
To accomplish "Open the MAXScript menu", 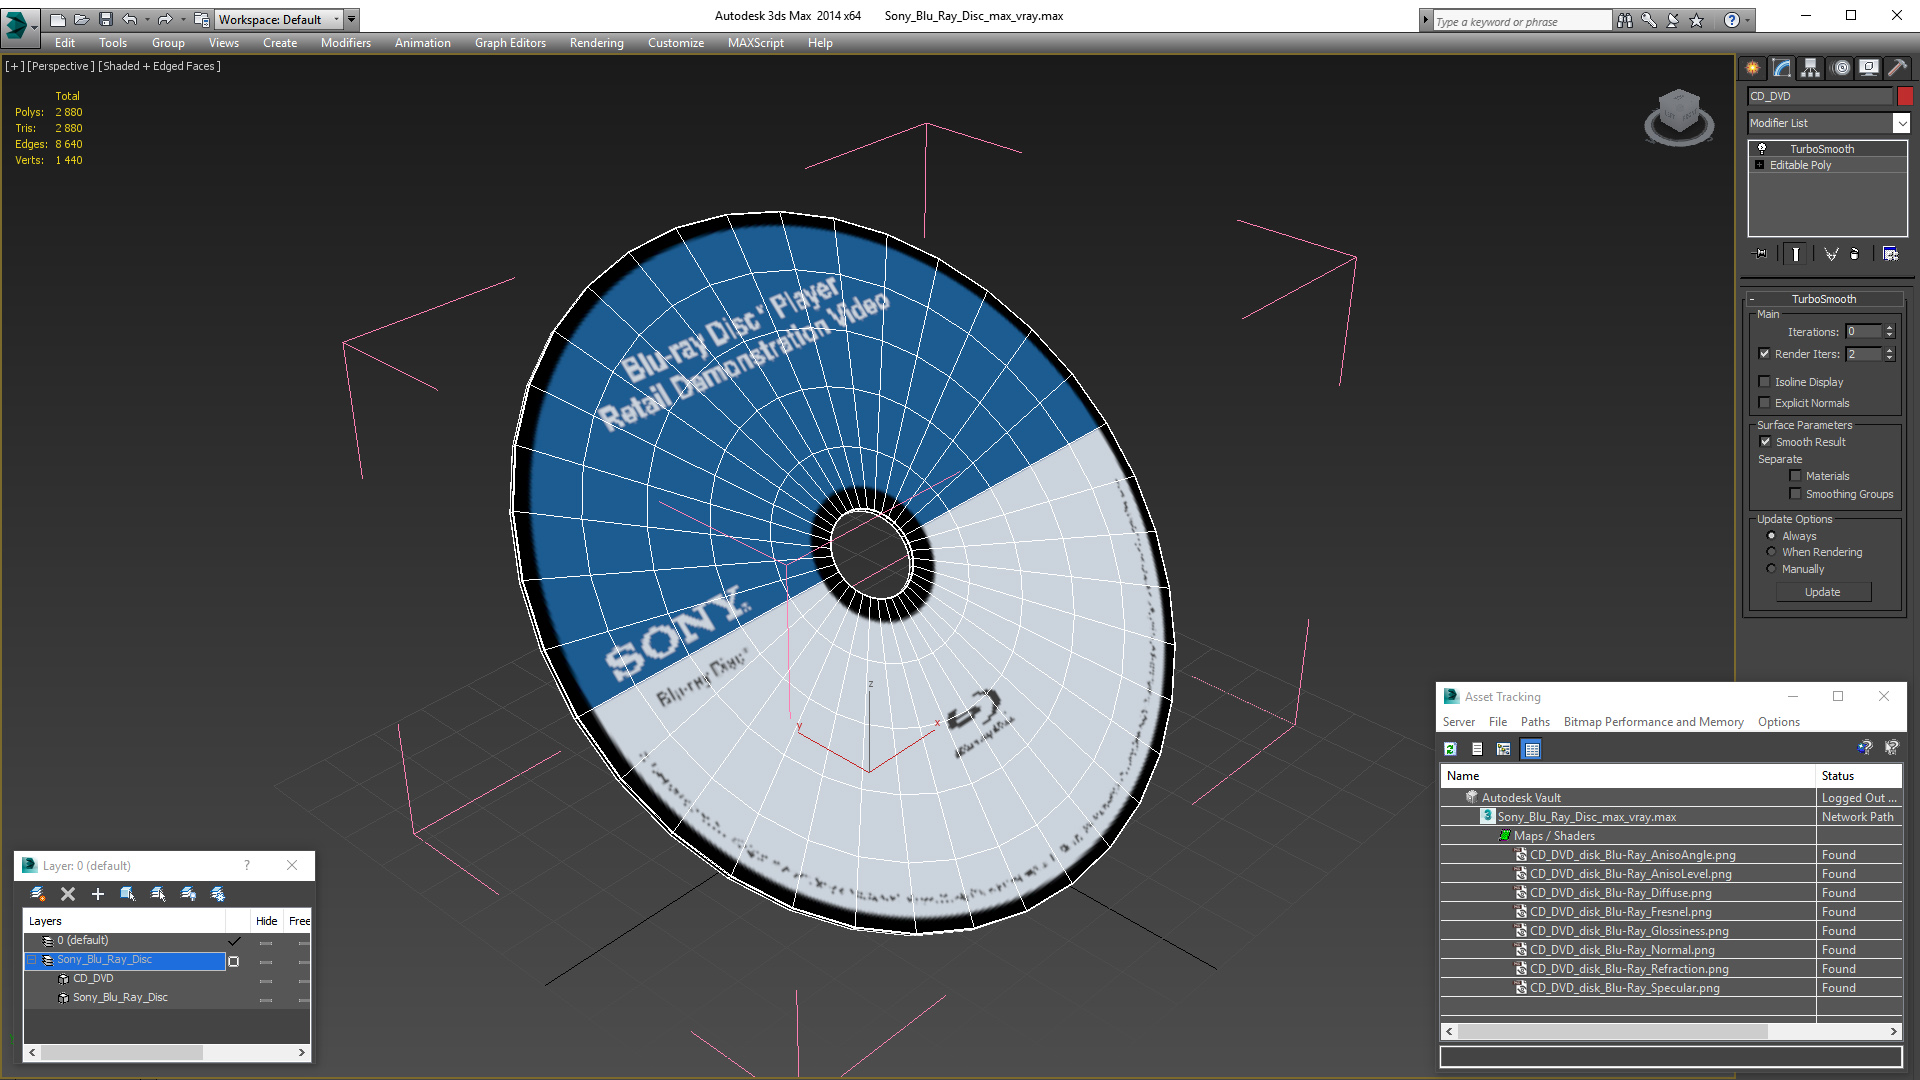I will pyautogui.click(x=755, y=43).
